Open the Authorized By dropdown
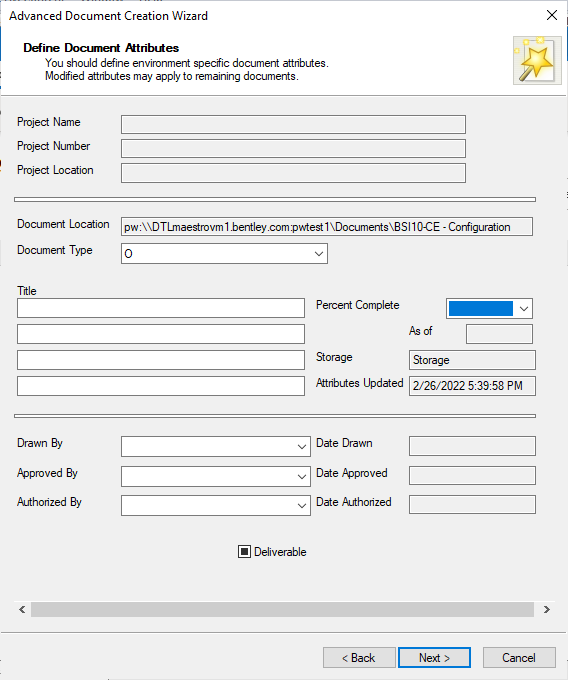Image resolution: width=568 pixels, height=680 pixels. coord(302,505)
